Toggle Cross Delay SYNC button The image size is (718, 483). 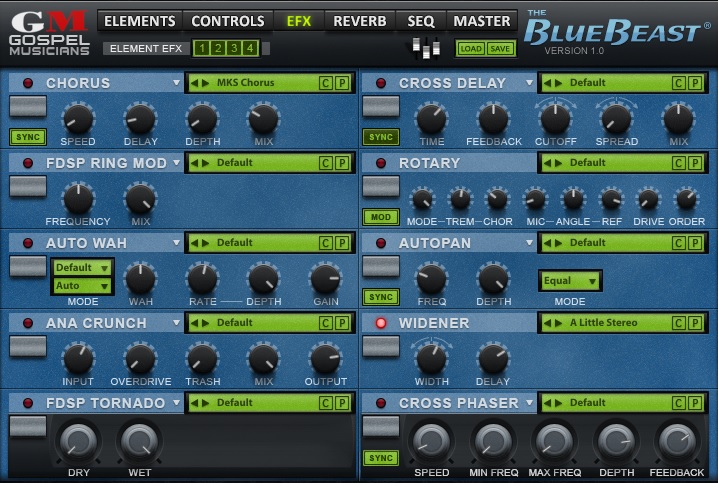coord(381,137)
